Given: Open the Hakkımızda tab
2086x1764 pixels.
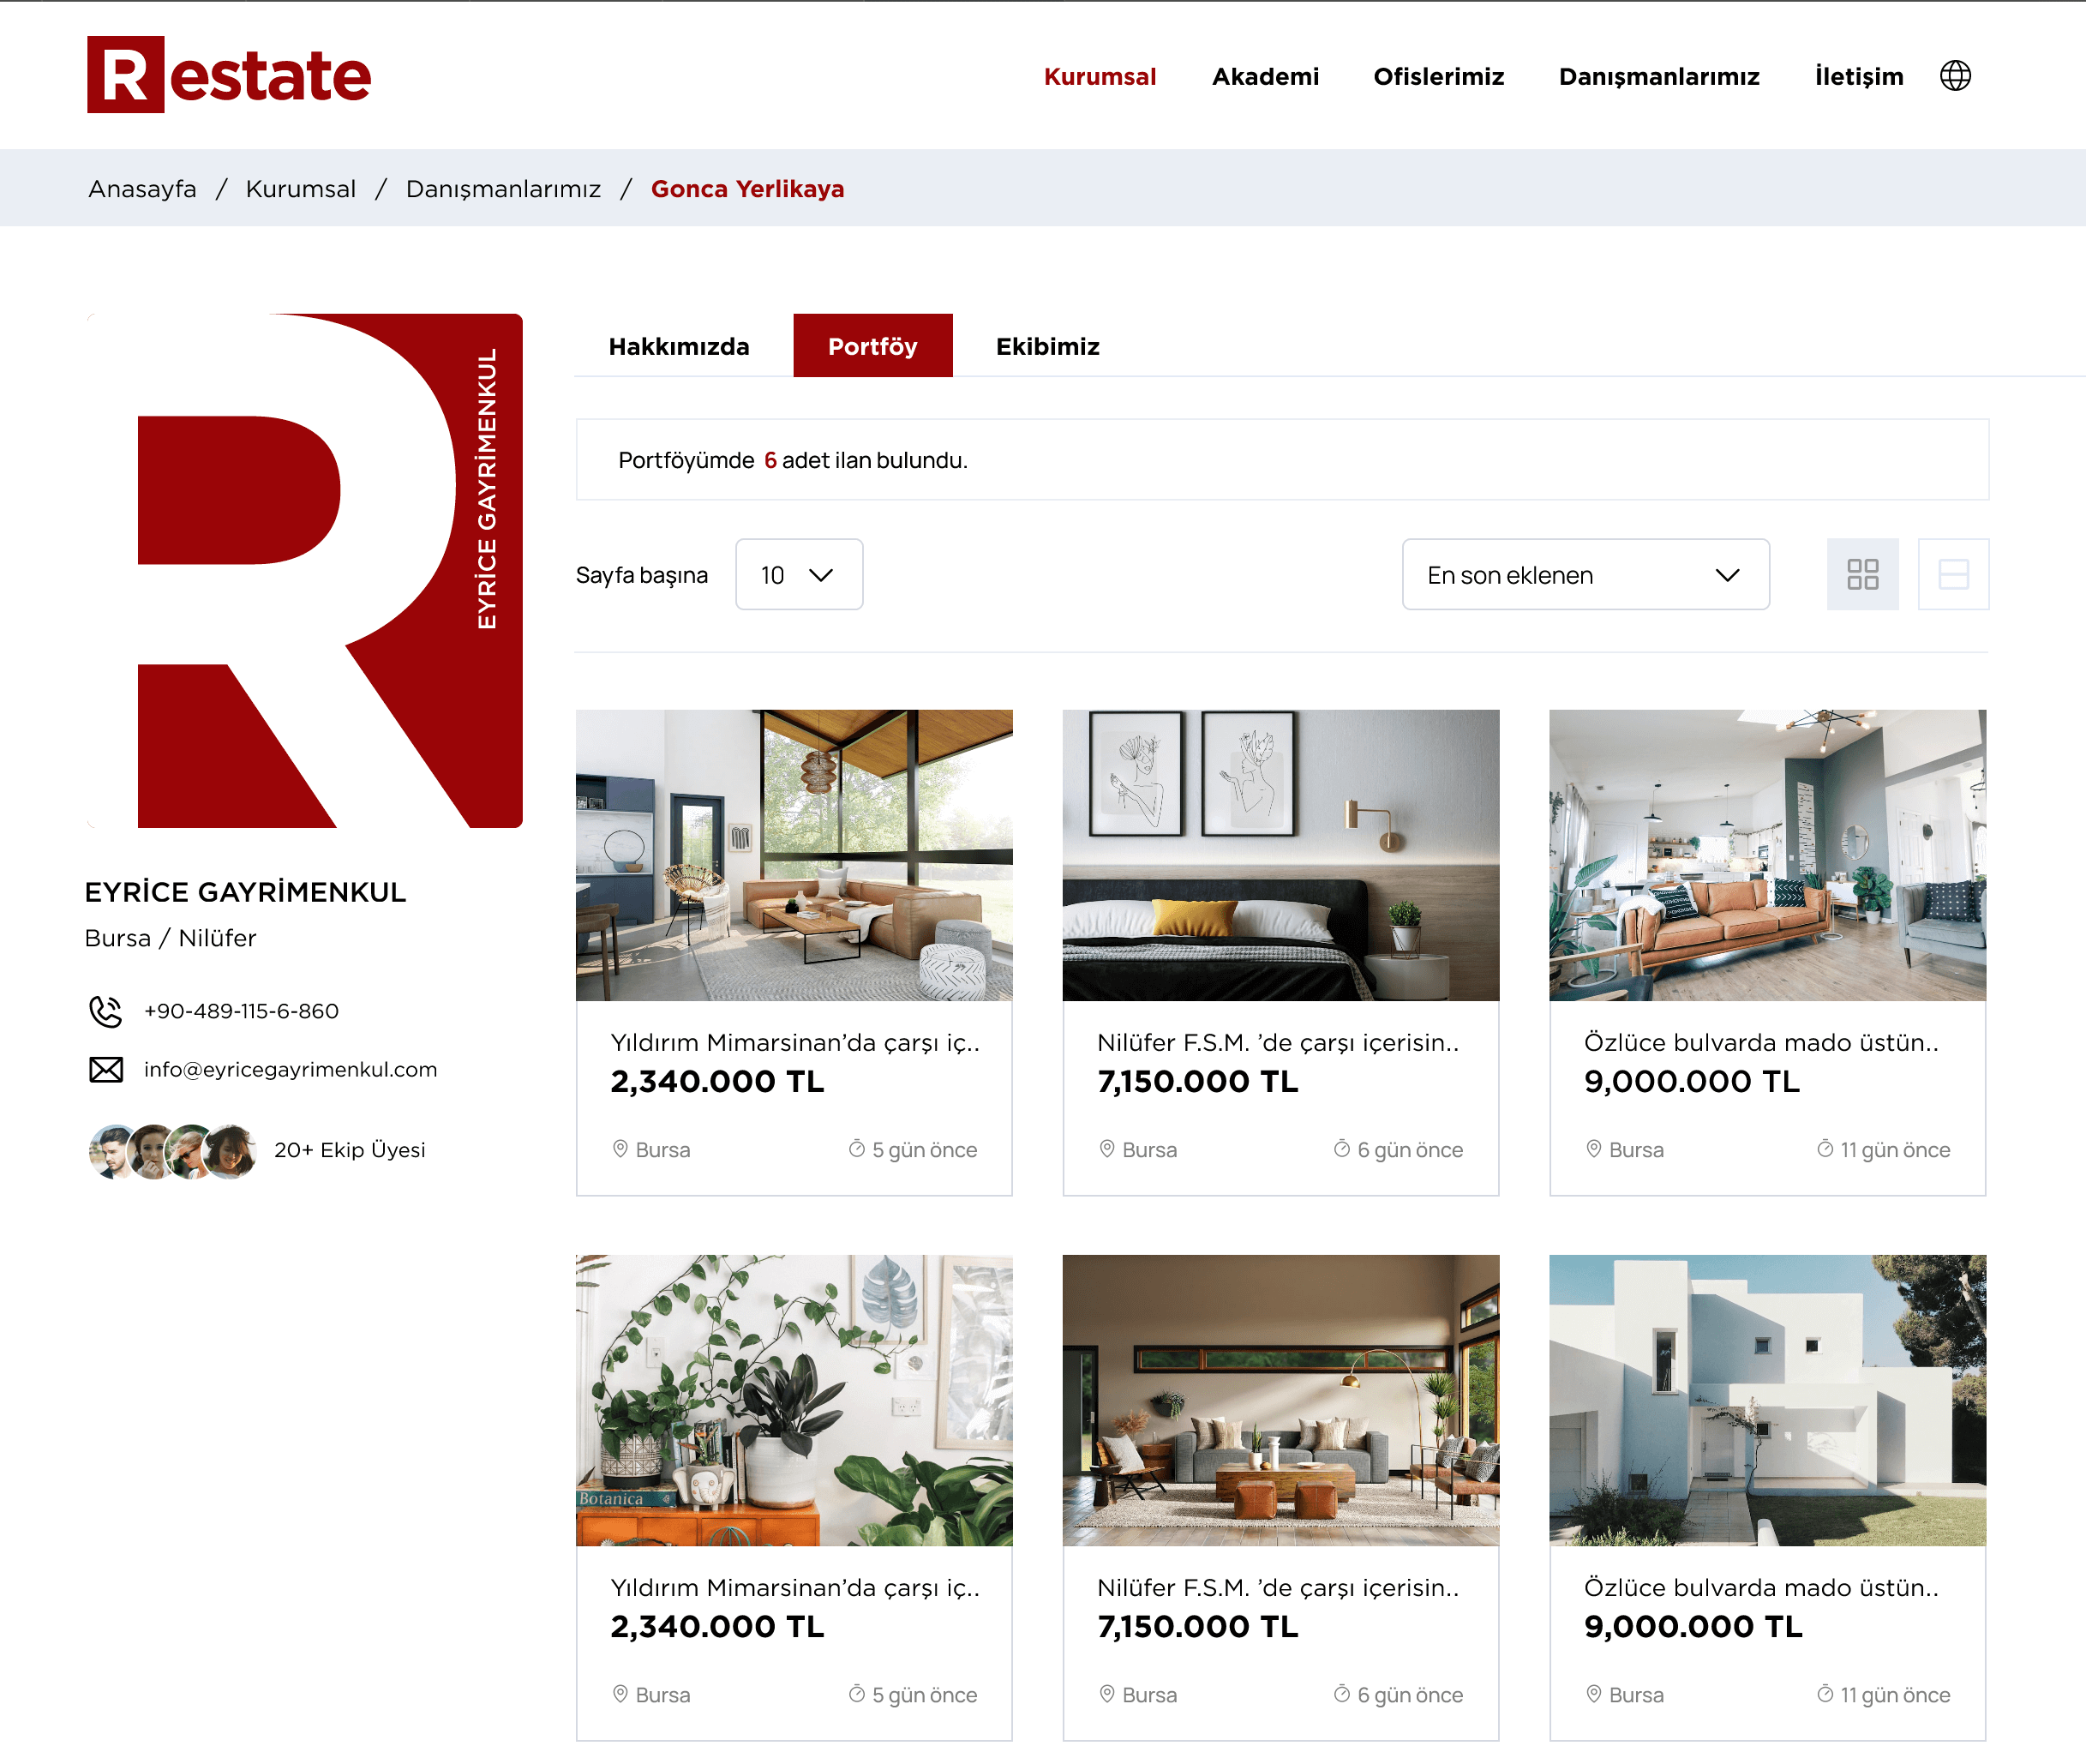Looking at the screenshot, I should (678, 346).
